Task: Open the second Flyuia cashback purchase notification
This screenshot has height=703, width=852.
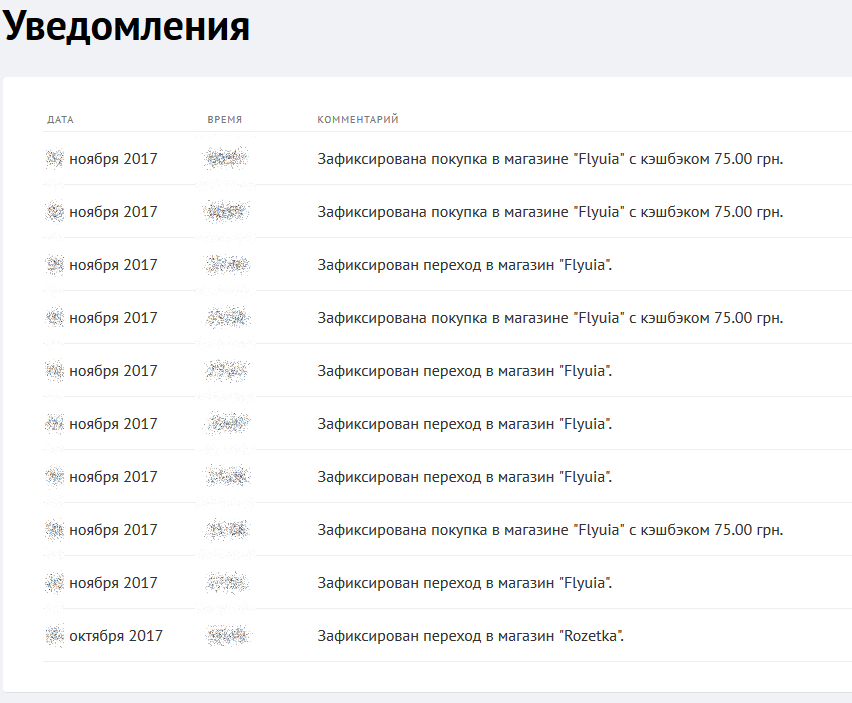Action: (x=550, y=212)
